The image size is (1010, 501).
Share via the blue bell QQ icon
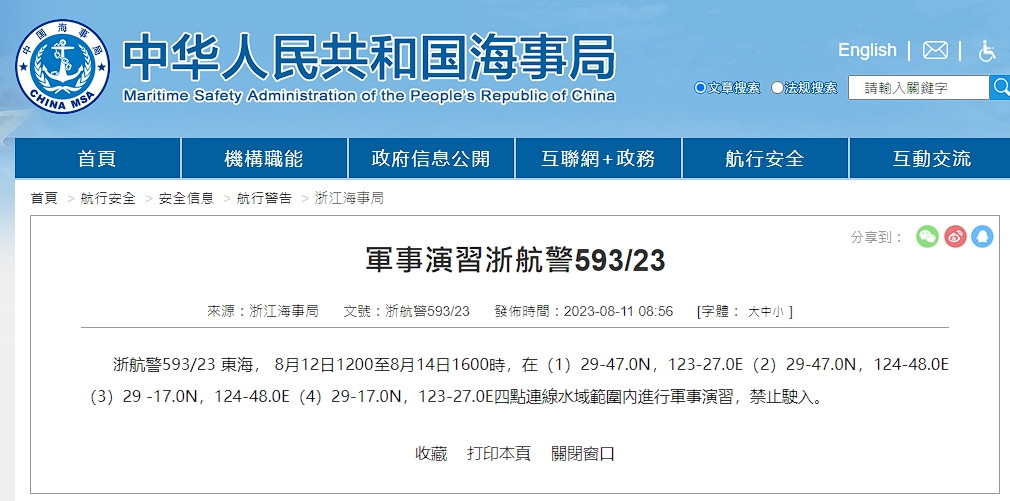(982, 236)
